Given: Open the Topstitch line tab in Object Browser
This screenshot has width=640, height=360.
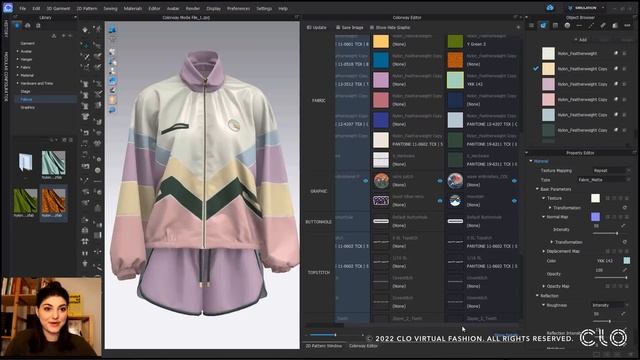Looking at the screenshot, I should tap(579, 25).
